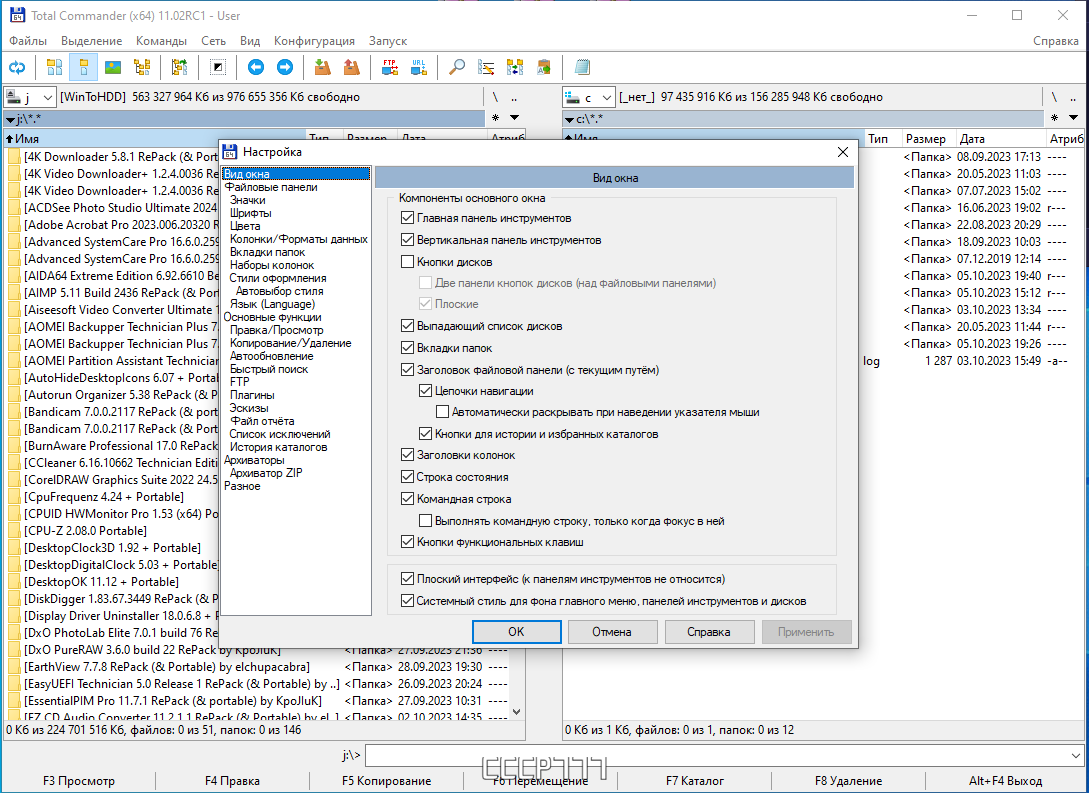This screenshot has height=793, width=1089.
Task: Expand command line history dropdown
Action: click(1075, 755)
